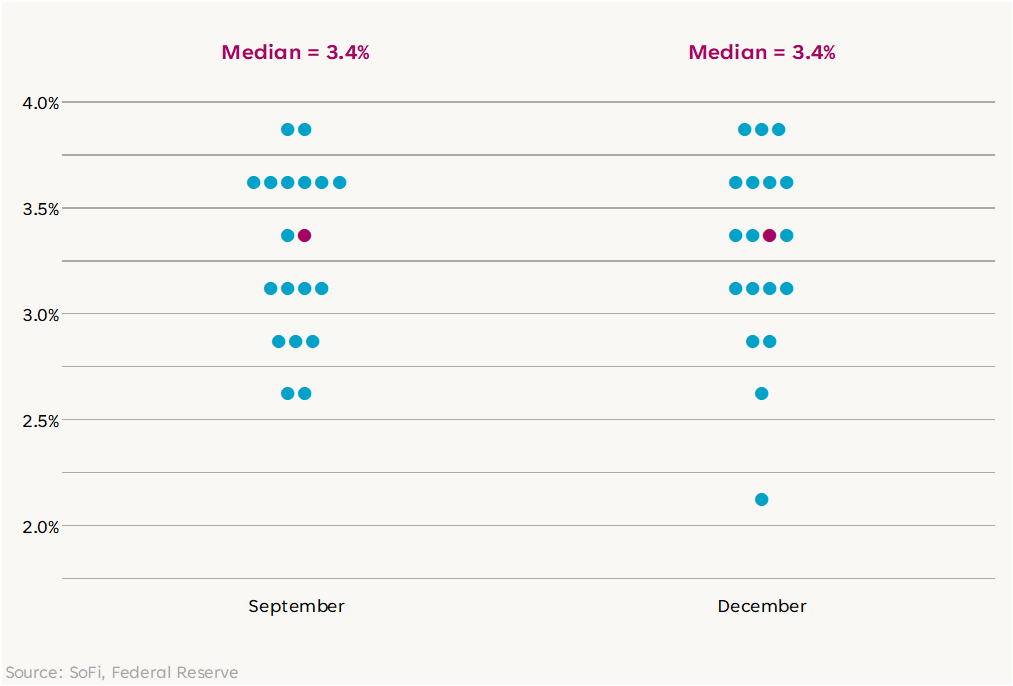Select the 3.5% y-axis label
The height and width of the screenshot is (686, 1013).
(x=41, y=208)
